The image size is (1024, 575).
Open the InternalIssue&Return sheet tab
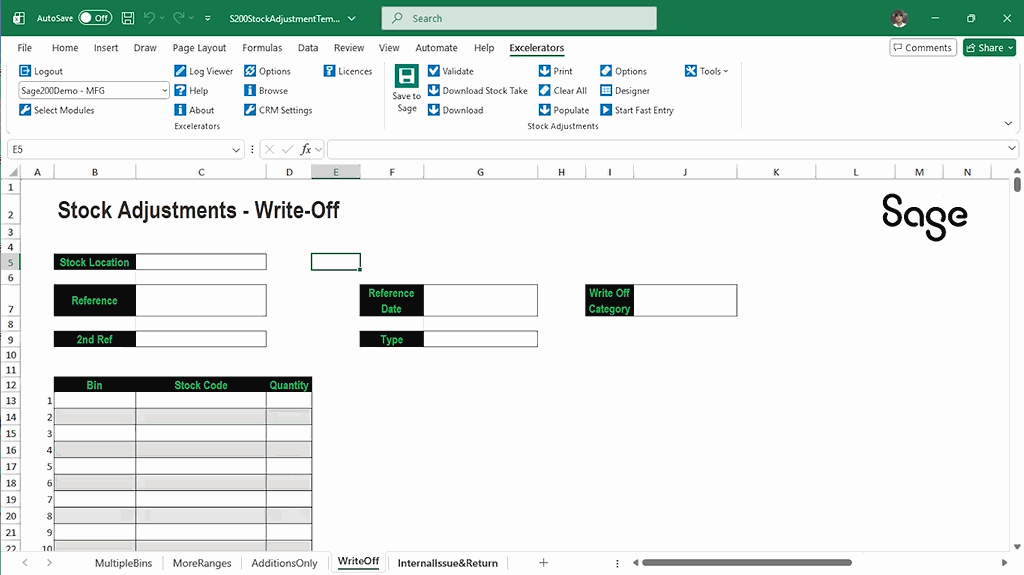pos(447,563)
